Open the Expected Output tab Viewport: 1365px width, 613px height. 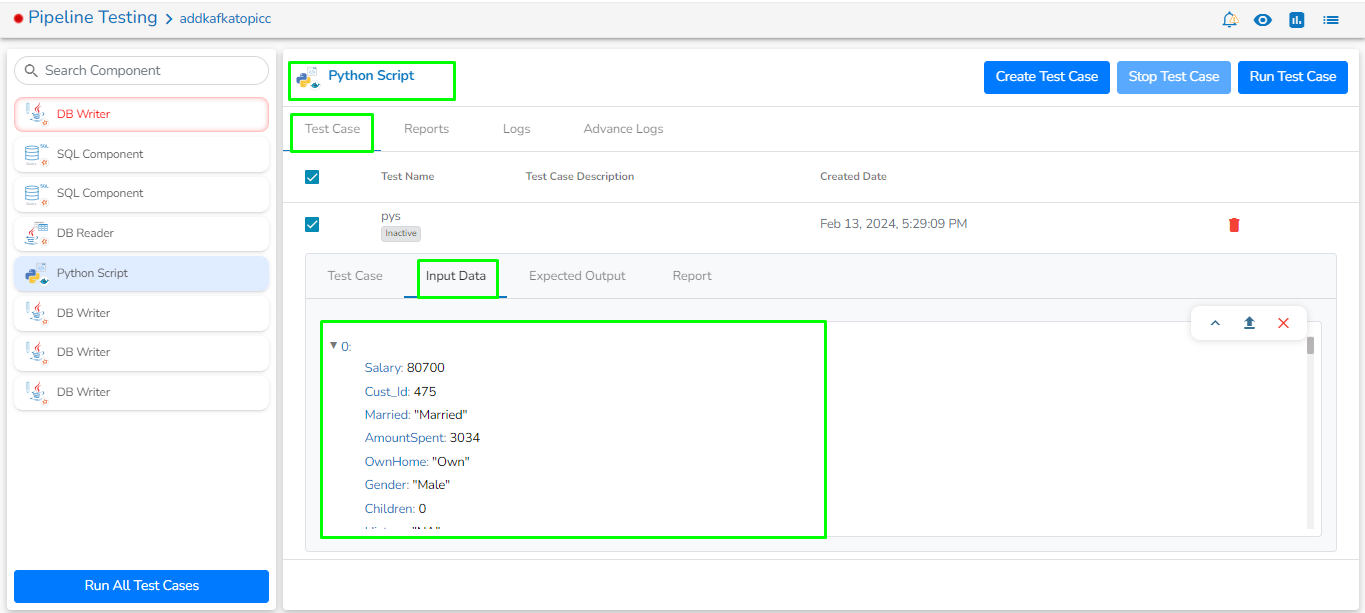[577, 276]
